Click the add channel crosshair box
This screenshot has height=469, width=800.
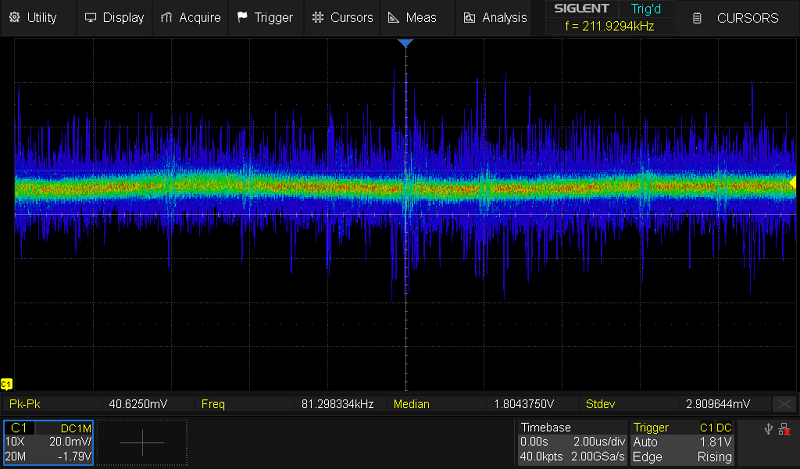(x=142, y=442)
